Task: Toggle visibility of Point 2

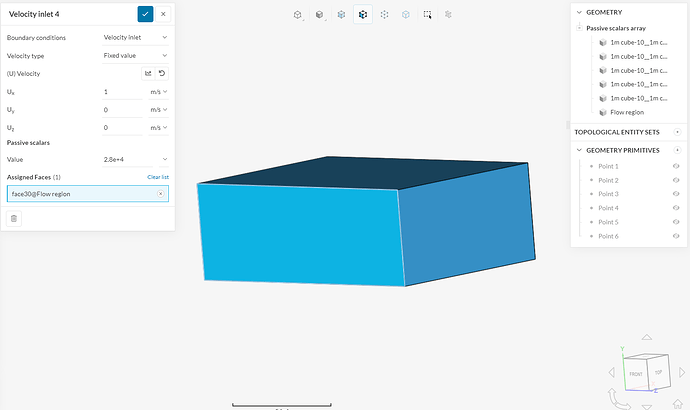Action: 676,180
